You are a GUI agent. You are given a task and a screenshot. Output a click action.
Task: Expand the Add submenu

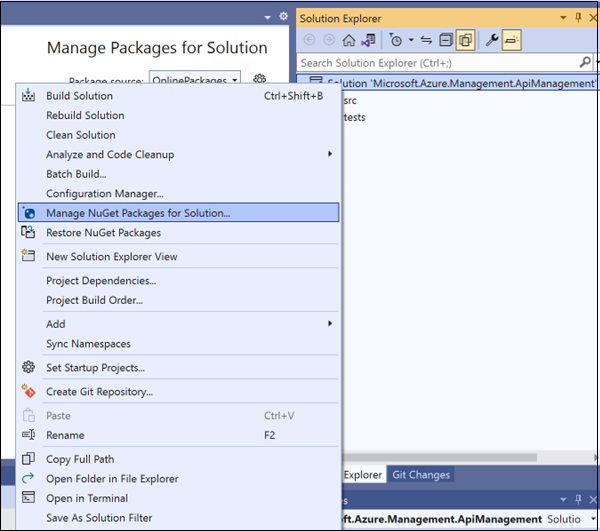tap(178, 324)
